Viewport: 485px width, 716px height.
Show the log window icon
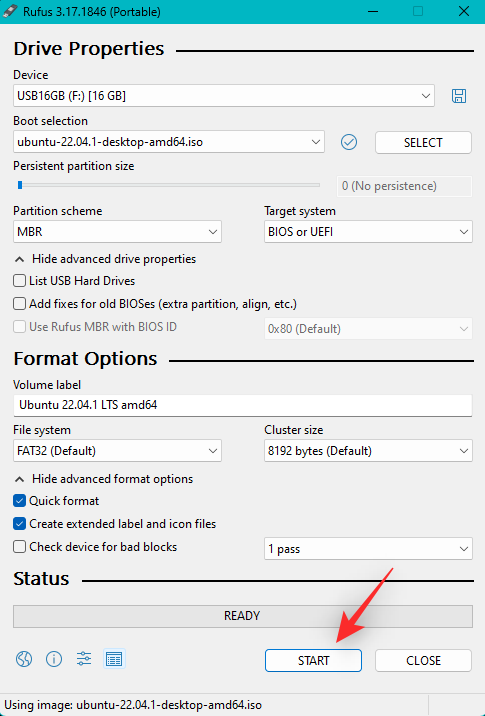click(x=114, y=659)
